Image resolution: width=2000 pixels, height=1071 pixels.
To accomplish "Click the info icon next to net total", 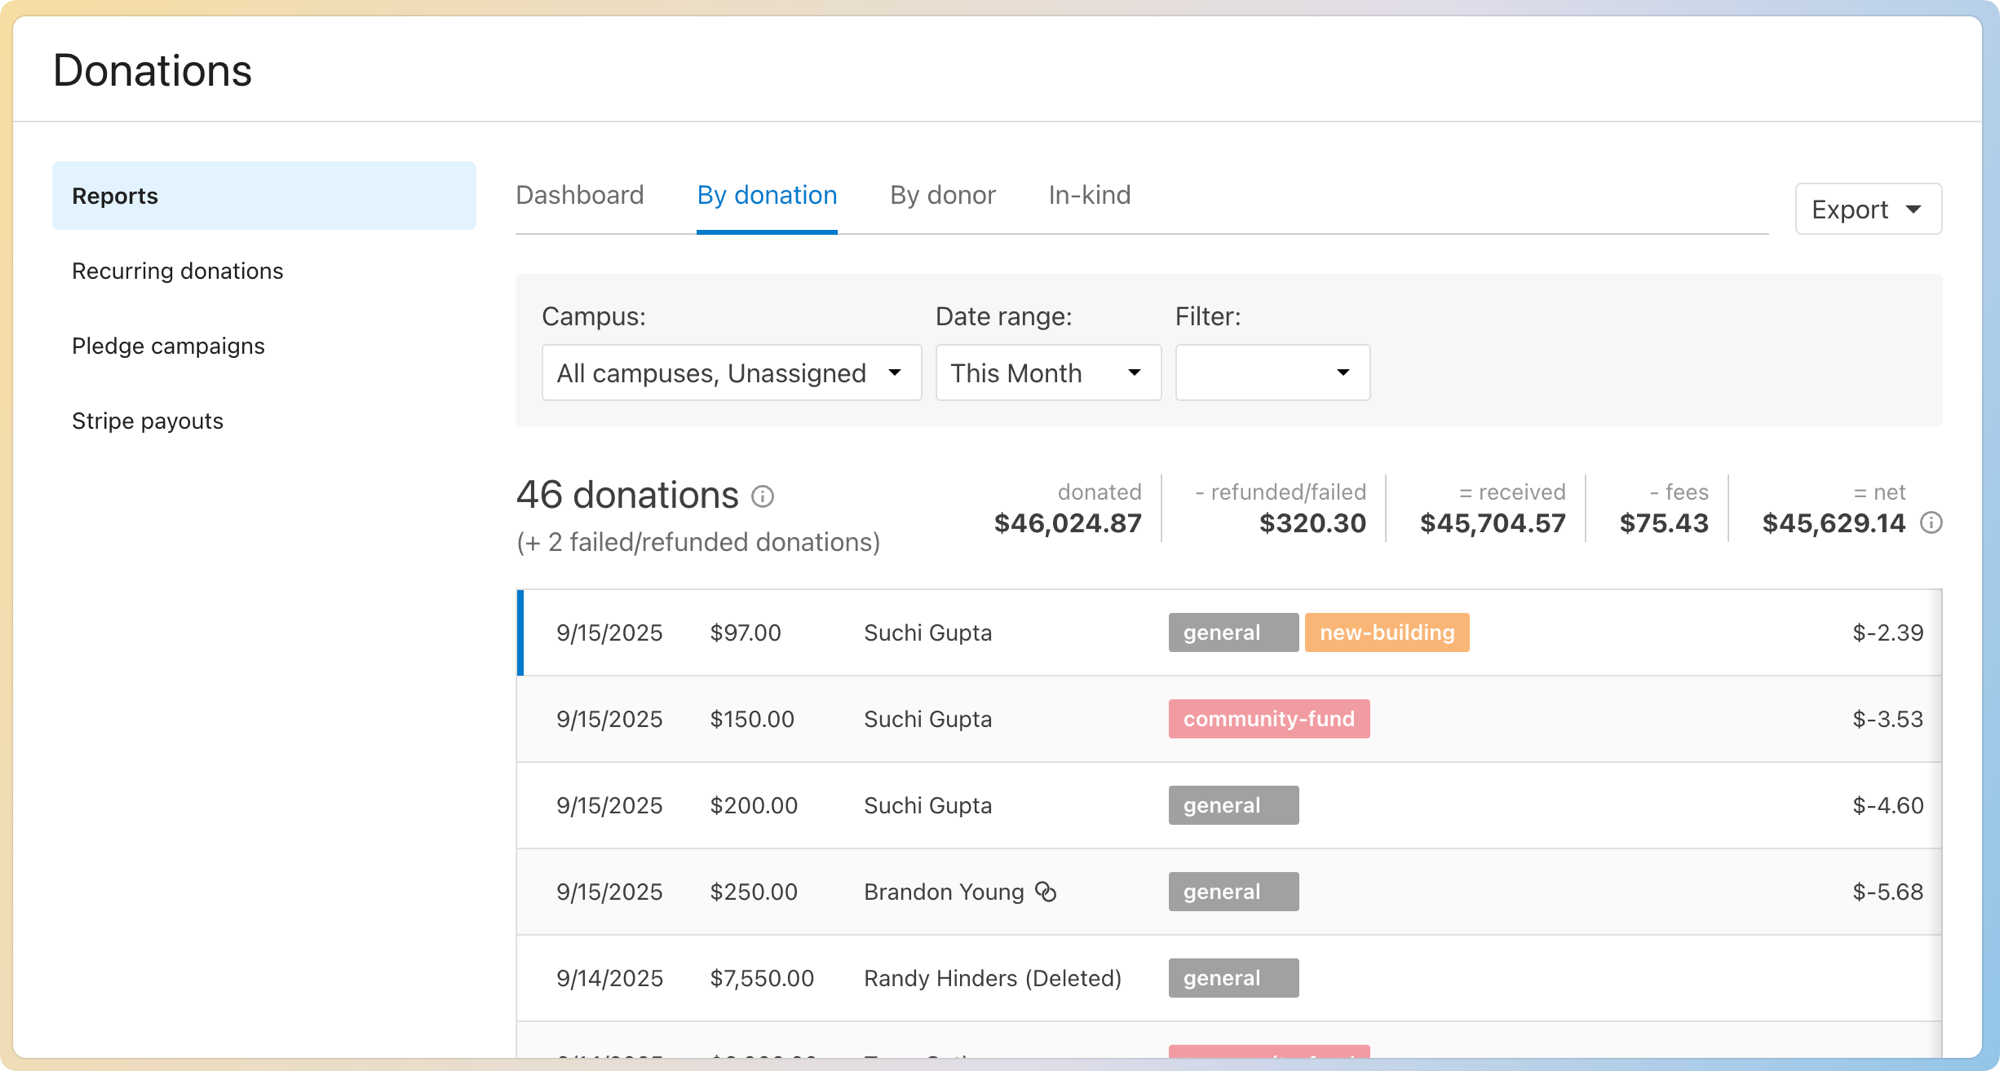I will coord(1931,523).
